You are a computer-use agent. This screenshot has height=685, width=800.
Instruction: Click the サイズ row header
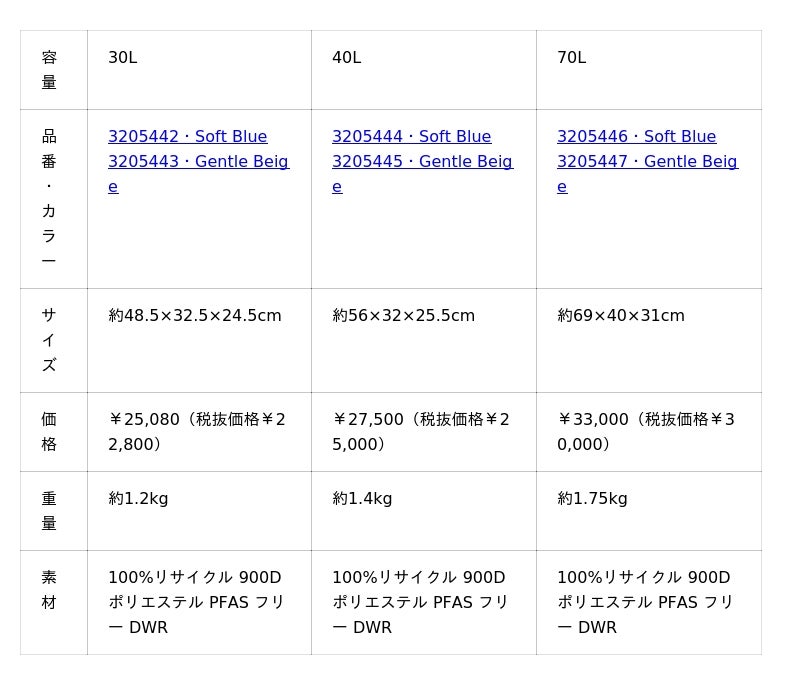49,340
